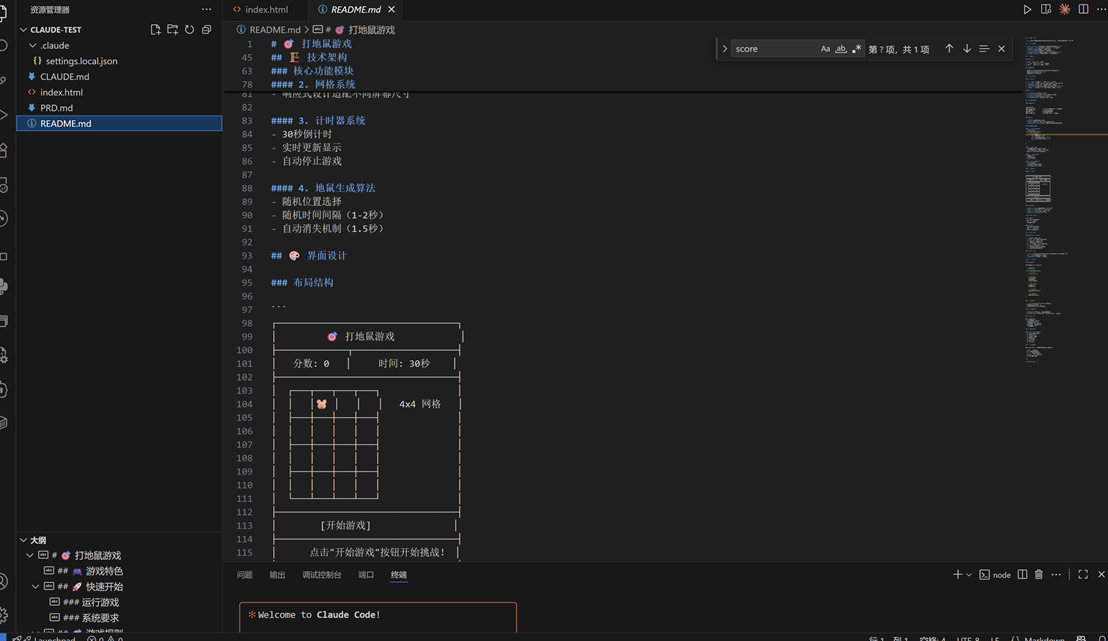Toggle match case in find widget
This screenshot has width=1108, height=641.
825,49
